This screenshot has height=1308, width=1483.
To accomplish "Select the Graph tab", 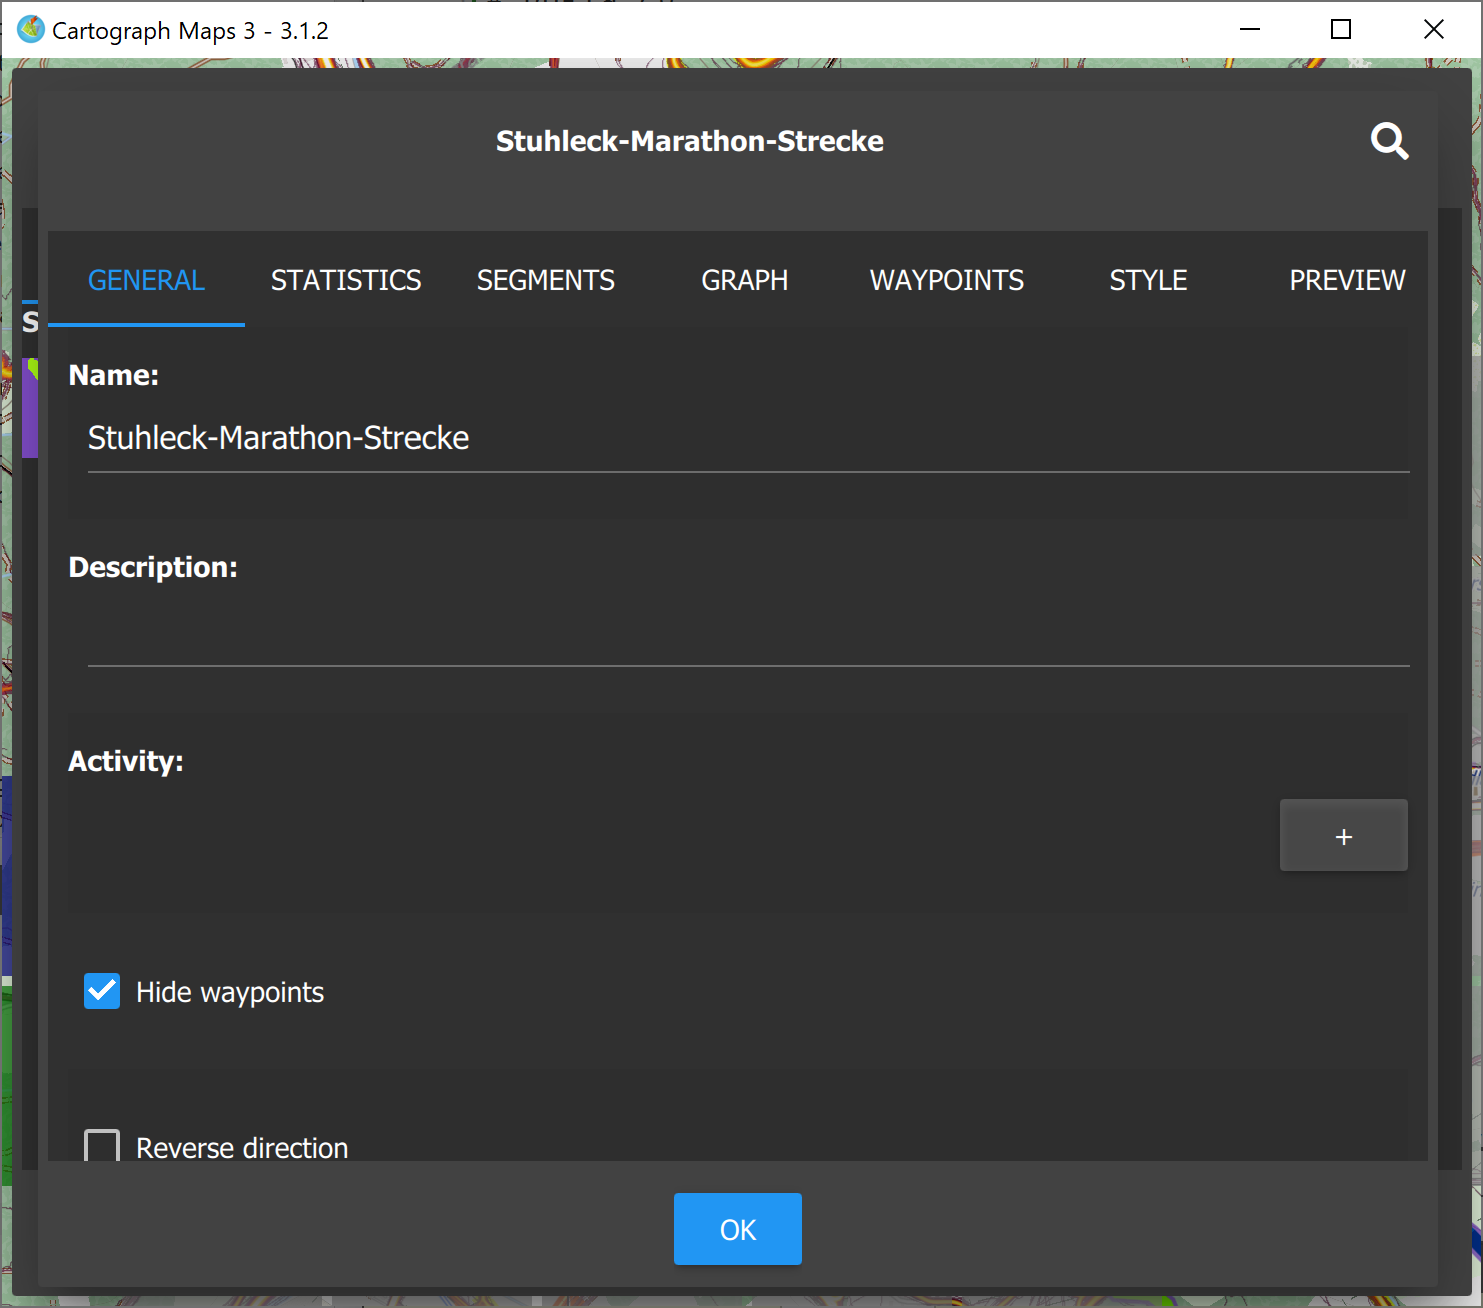I will point(745,280).
